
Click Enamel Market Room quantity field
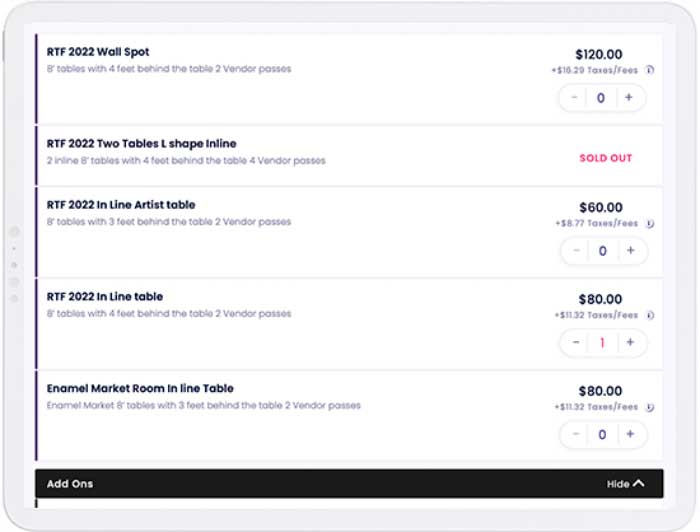pos(602,434)
